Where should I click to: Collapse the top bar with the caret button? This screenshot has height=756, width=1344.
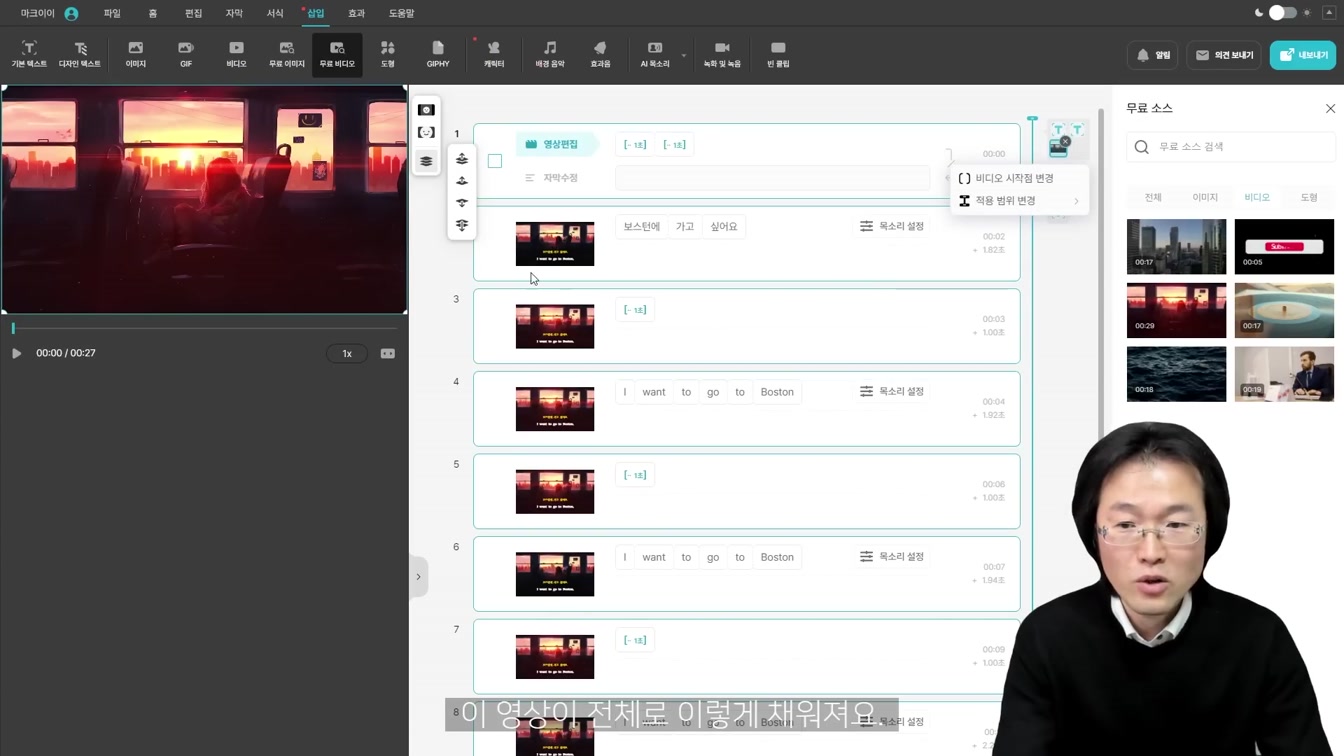(1329, 13)
